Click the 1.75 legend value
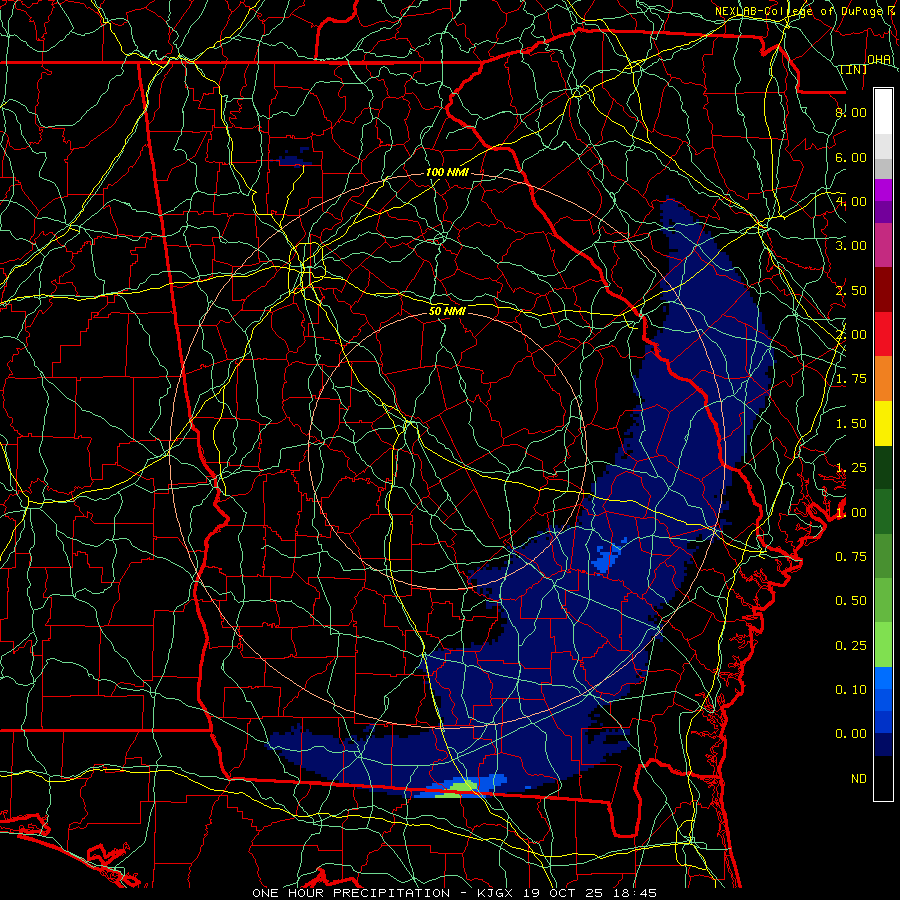Image resolution: width=900 pixels, height=900 pixels. 851,379
